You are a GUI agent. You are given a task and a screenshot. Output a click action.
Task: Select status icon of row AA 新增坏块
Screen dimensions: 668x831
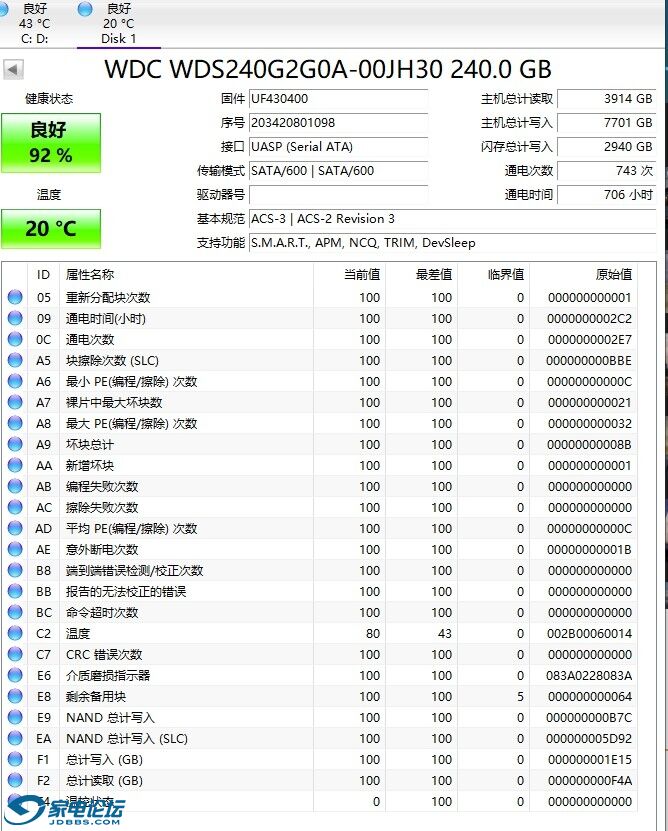coord(15,465)
